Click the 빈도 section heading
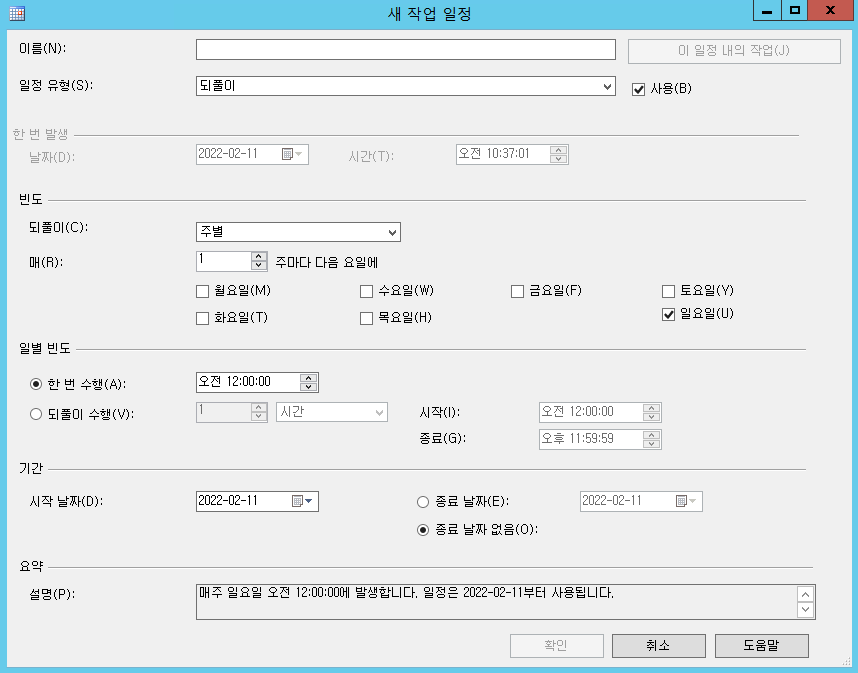 (31, 199)
